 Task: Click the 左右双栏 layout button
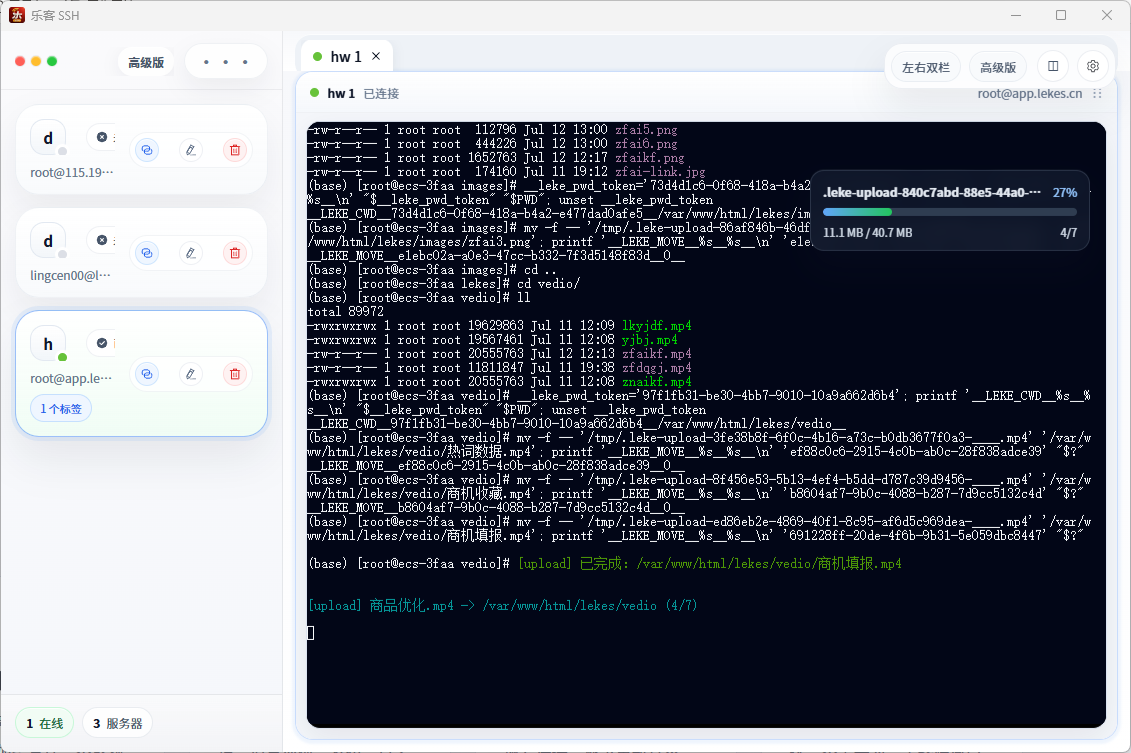click(x=925, y=67)
